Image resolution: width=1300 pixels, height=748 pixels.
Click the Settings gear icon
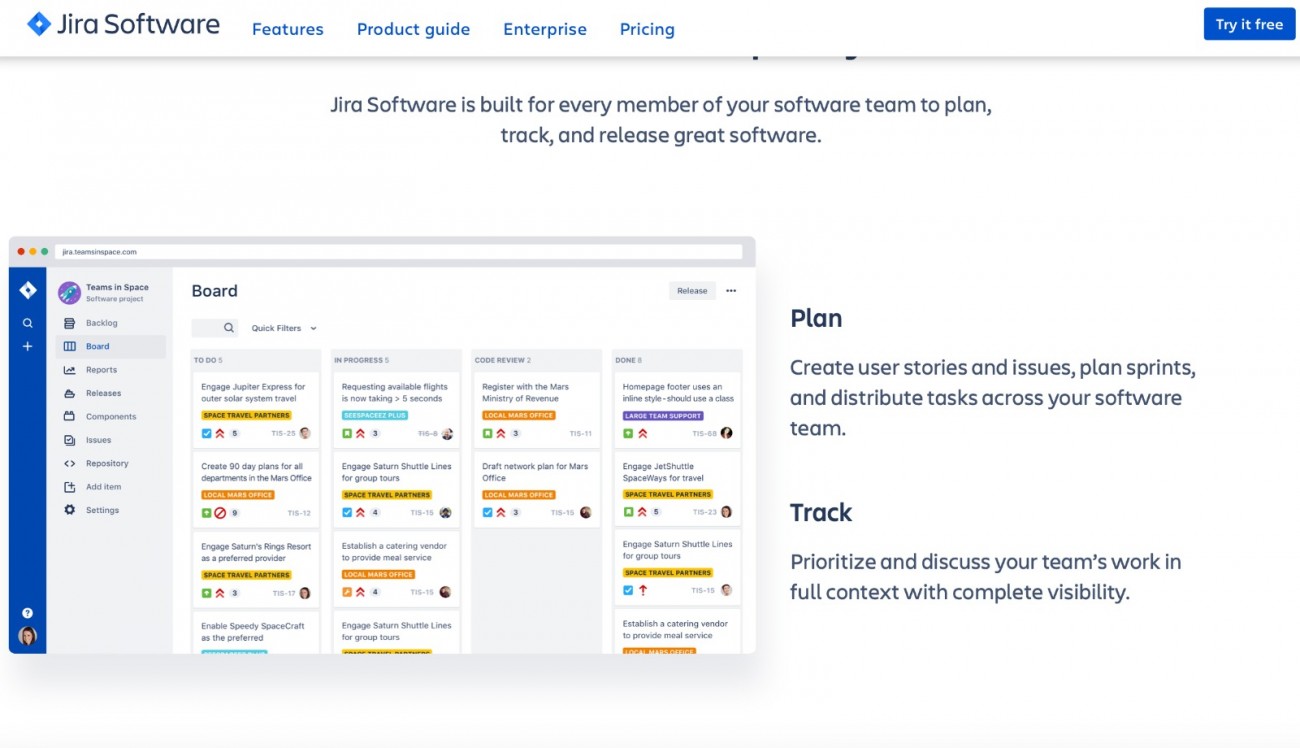click(x=69, y=510)
